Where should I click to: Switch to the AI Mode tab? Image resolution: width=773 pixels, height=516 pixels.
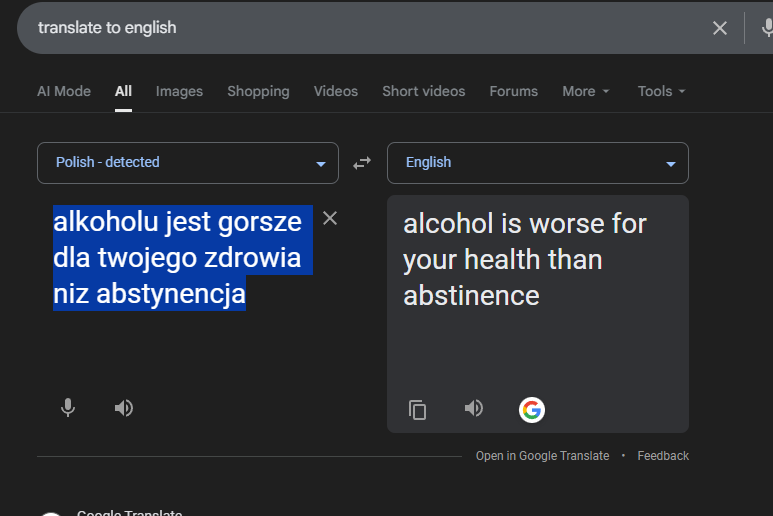point(64,91)
